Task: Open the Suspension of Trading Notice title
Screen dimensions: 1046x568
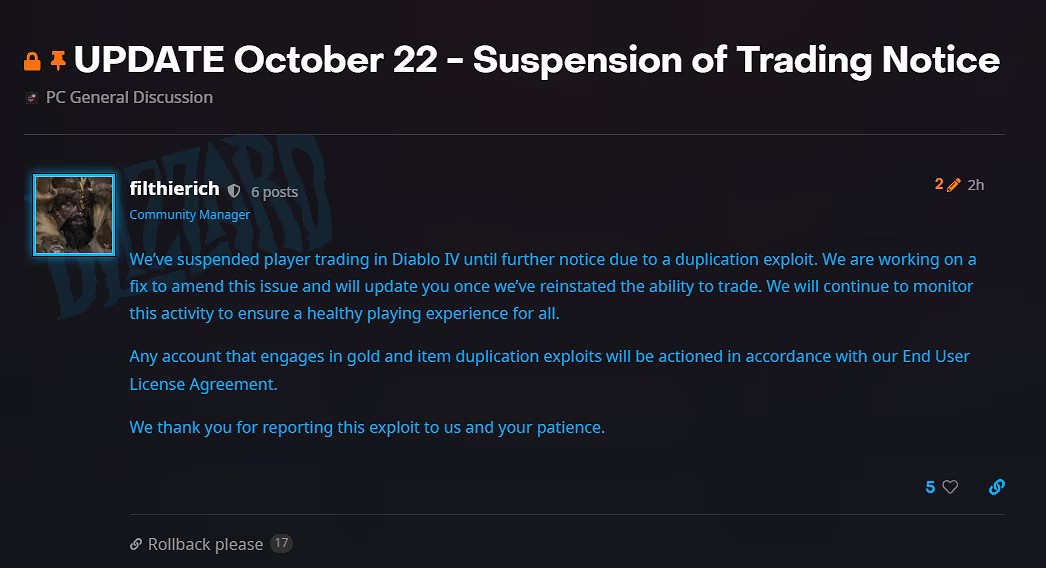Action: coord(536,60)
